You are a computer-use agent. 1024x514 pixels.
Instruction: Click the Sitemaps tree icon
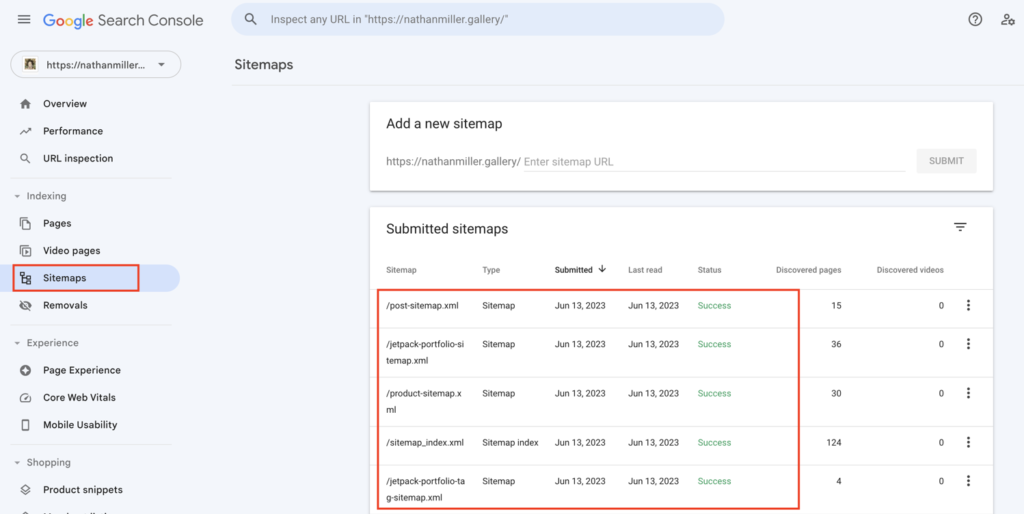[x=25, y=278]
